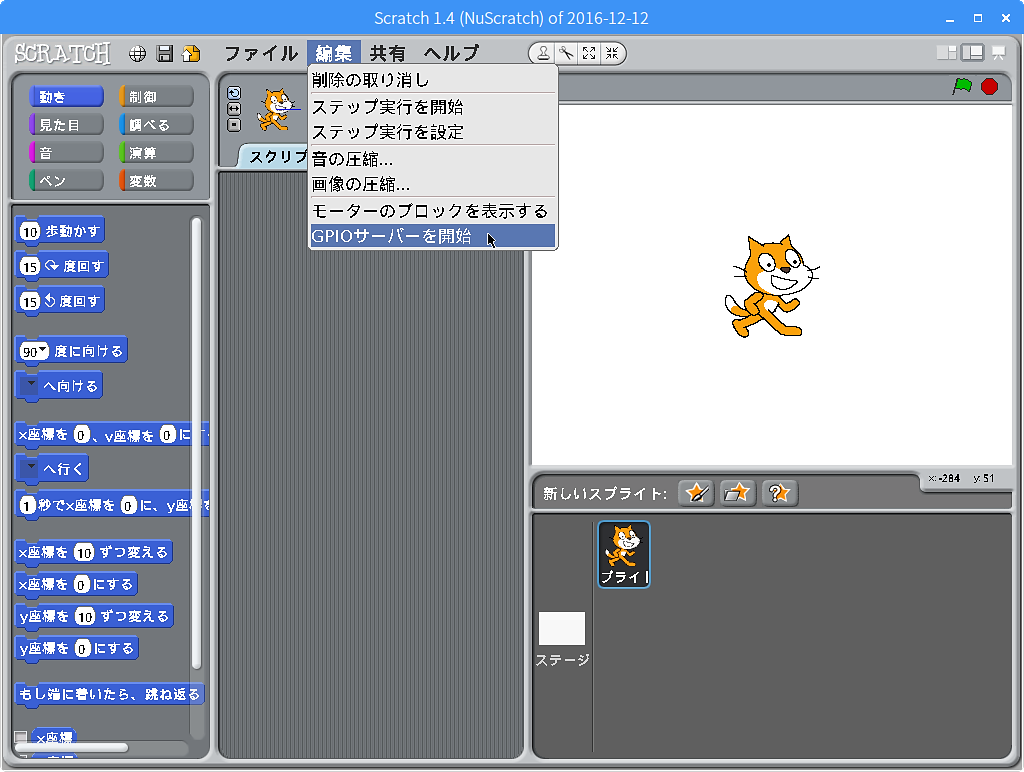Click the 10 歩動かす block
Image resolution: width=1024 pixels, height=772 pixels.
[x=60, y=231]
